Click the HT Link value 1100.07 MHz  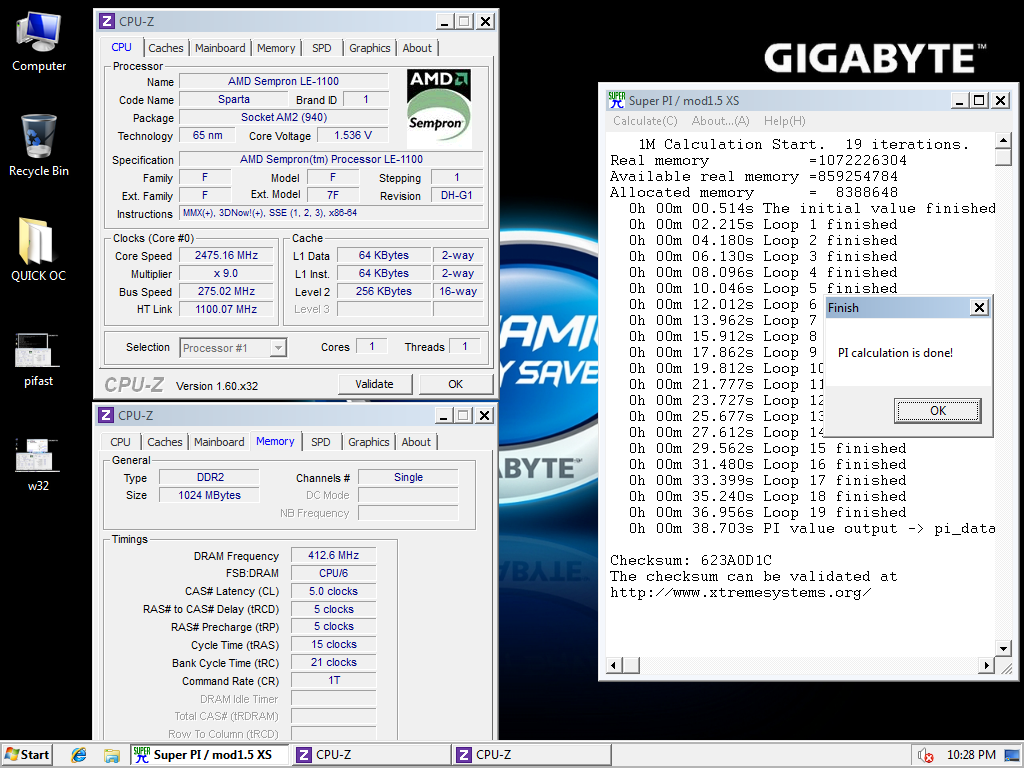227,309
